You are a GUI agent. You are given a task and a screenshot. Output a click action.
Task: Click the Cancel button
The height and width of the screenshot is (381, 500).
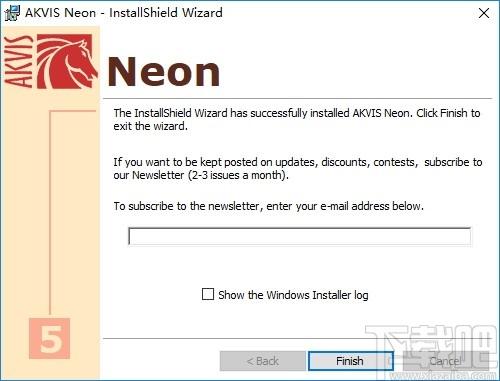pyautogui.click(x=445, y=361)
